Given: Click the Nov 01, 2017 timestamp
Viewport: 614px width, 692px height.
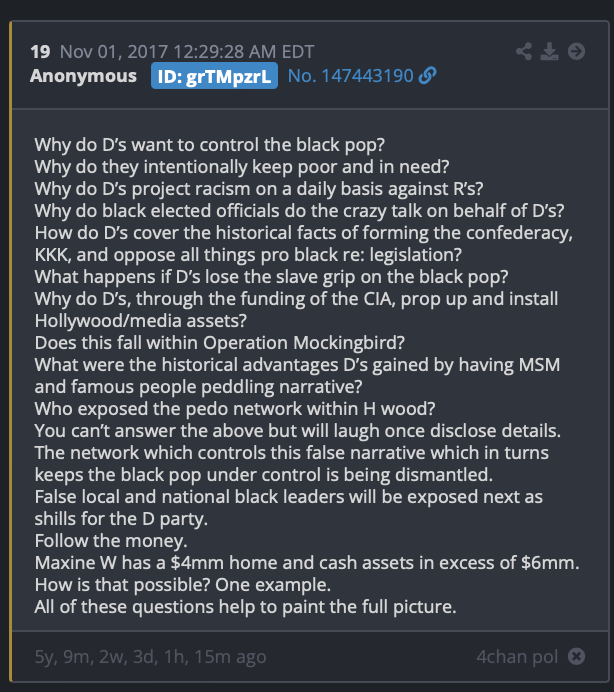Looking at the screenshot, I should click(187, 52).
